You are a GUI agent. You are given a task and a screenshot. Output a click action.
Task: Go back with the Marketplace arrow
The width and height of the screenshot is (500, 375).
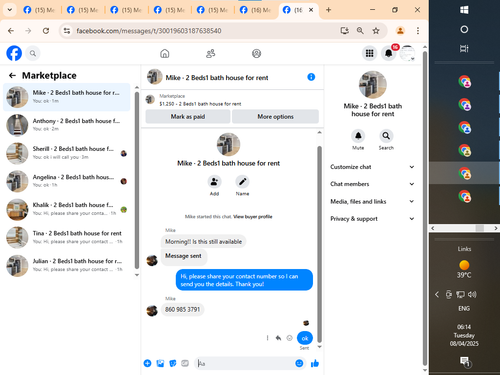(12, 76)
